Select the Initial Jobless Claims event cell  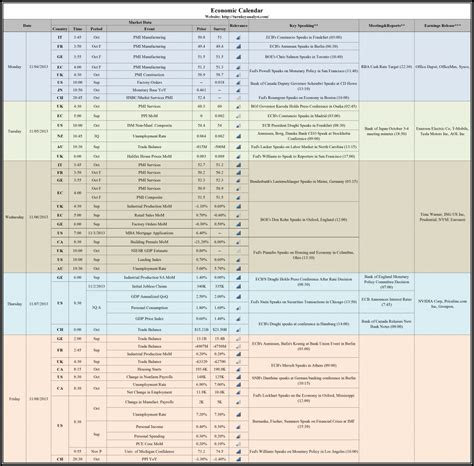pos(149,286)
